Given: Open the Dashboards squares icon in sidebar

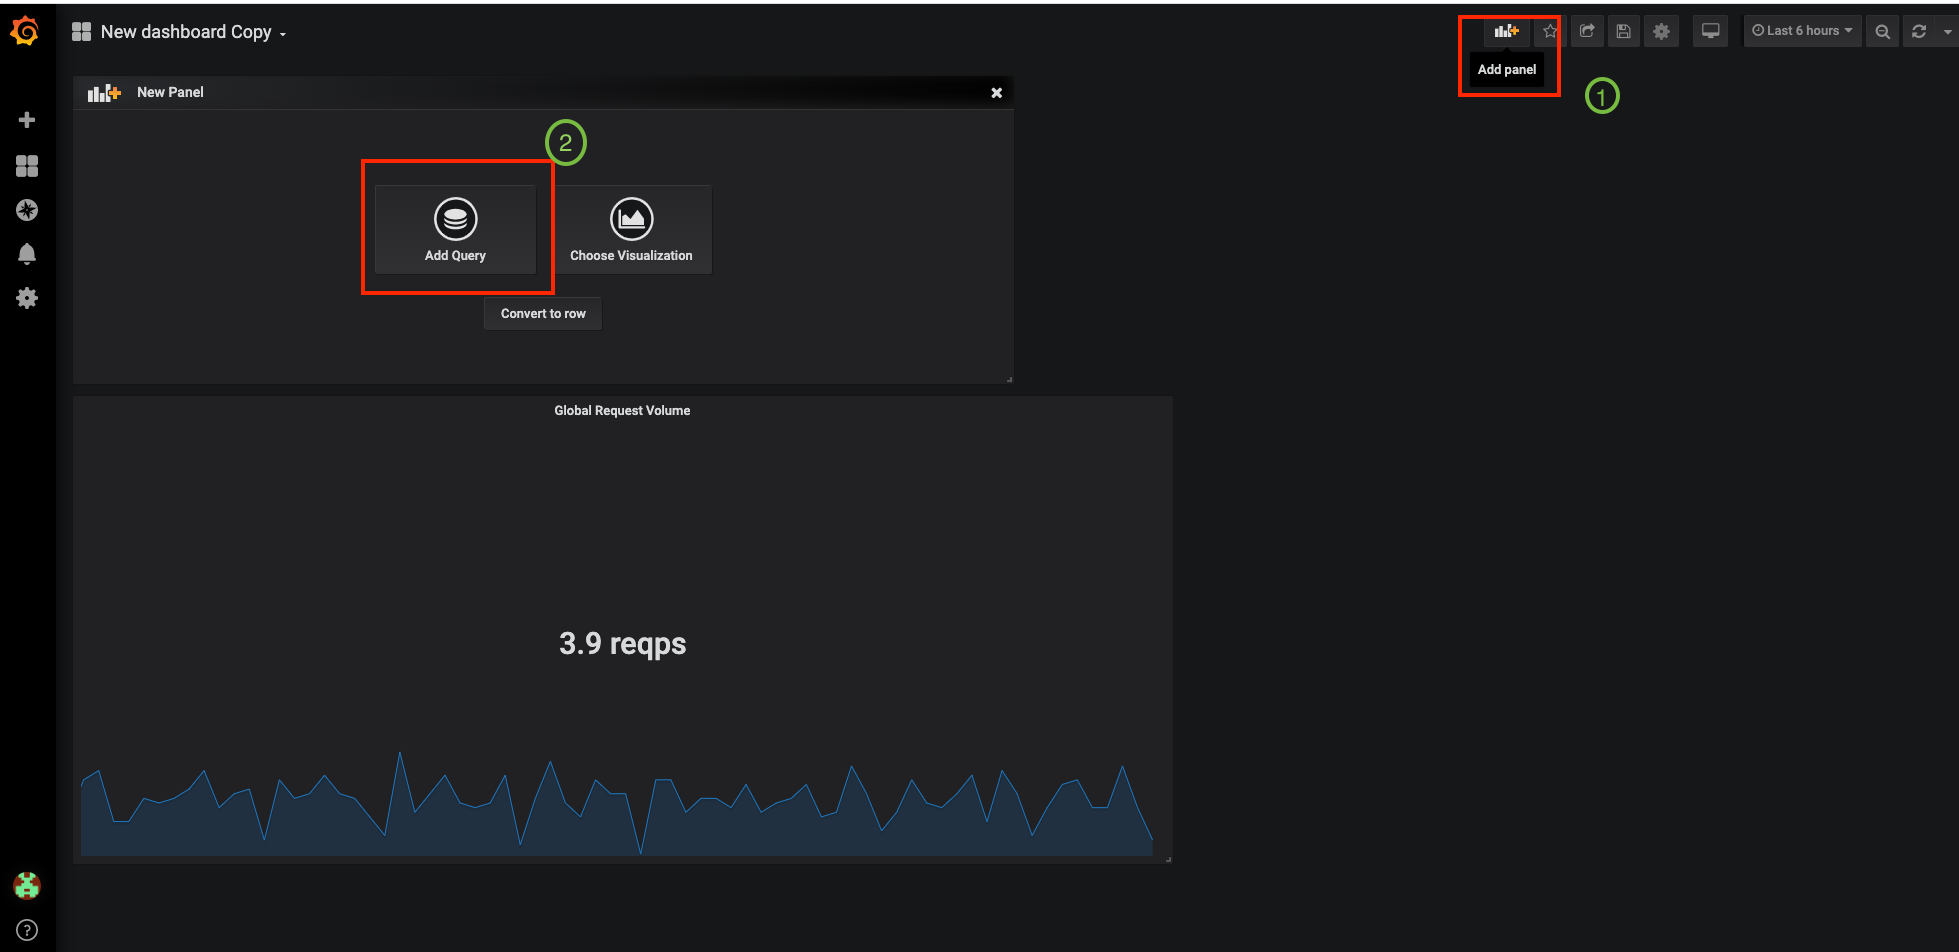Looking at the screenshot, I should point(27,166).
